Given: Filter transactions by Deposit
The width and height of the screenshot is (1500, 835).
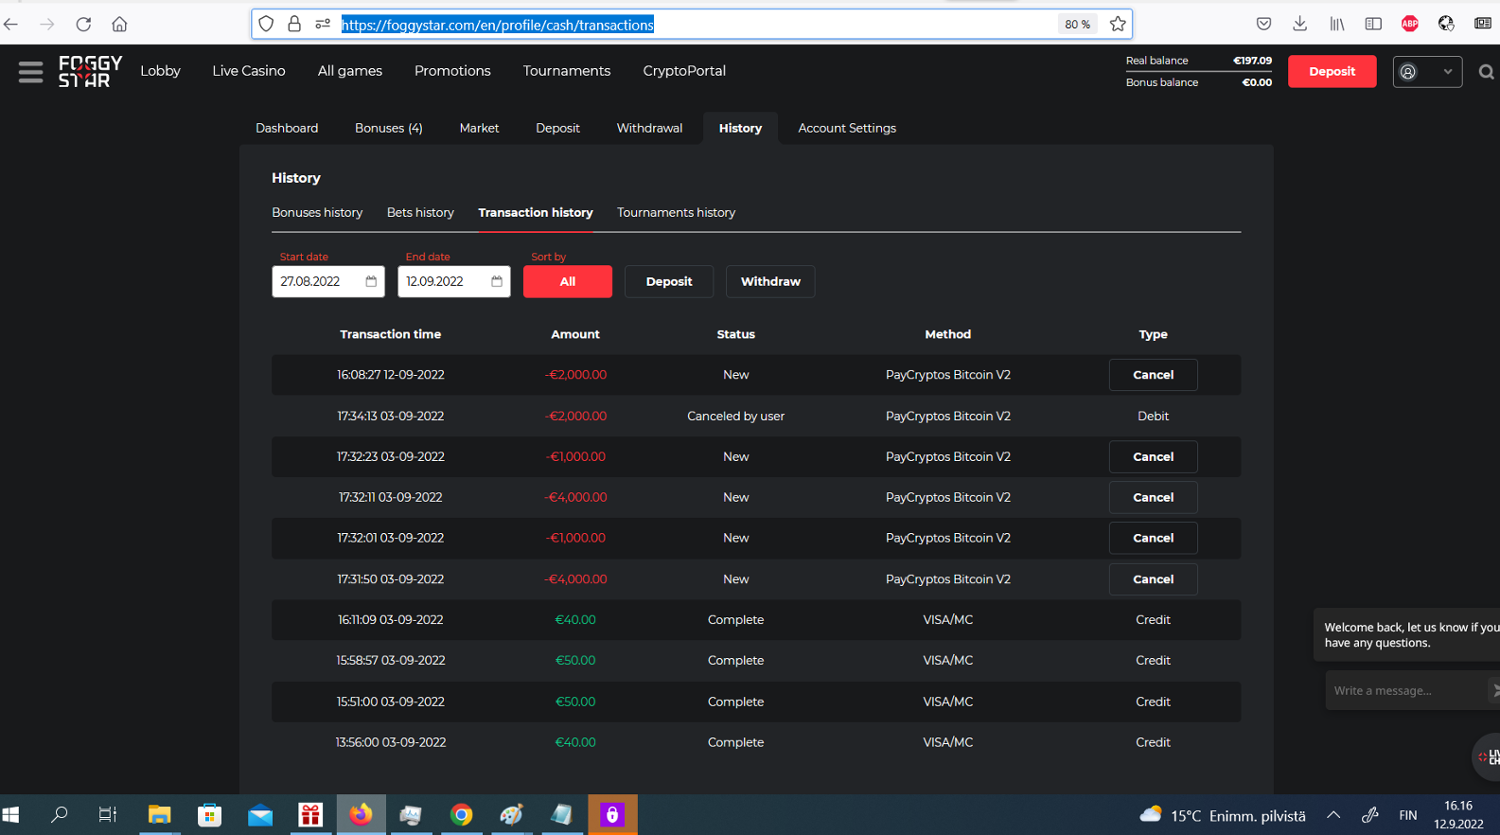Looking at the screenshot, I should [x=669, y=282].
